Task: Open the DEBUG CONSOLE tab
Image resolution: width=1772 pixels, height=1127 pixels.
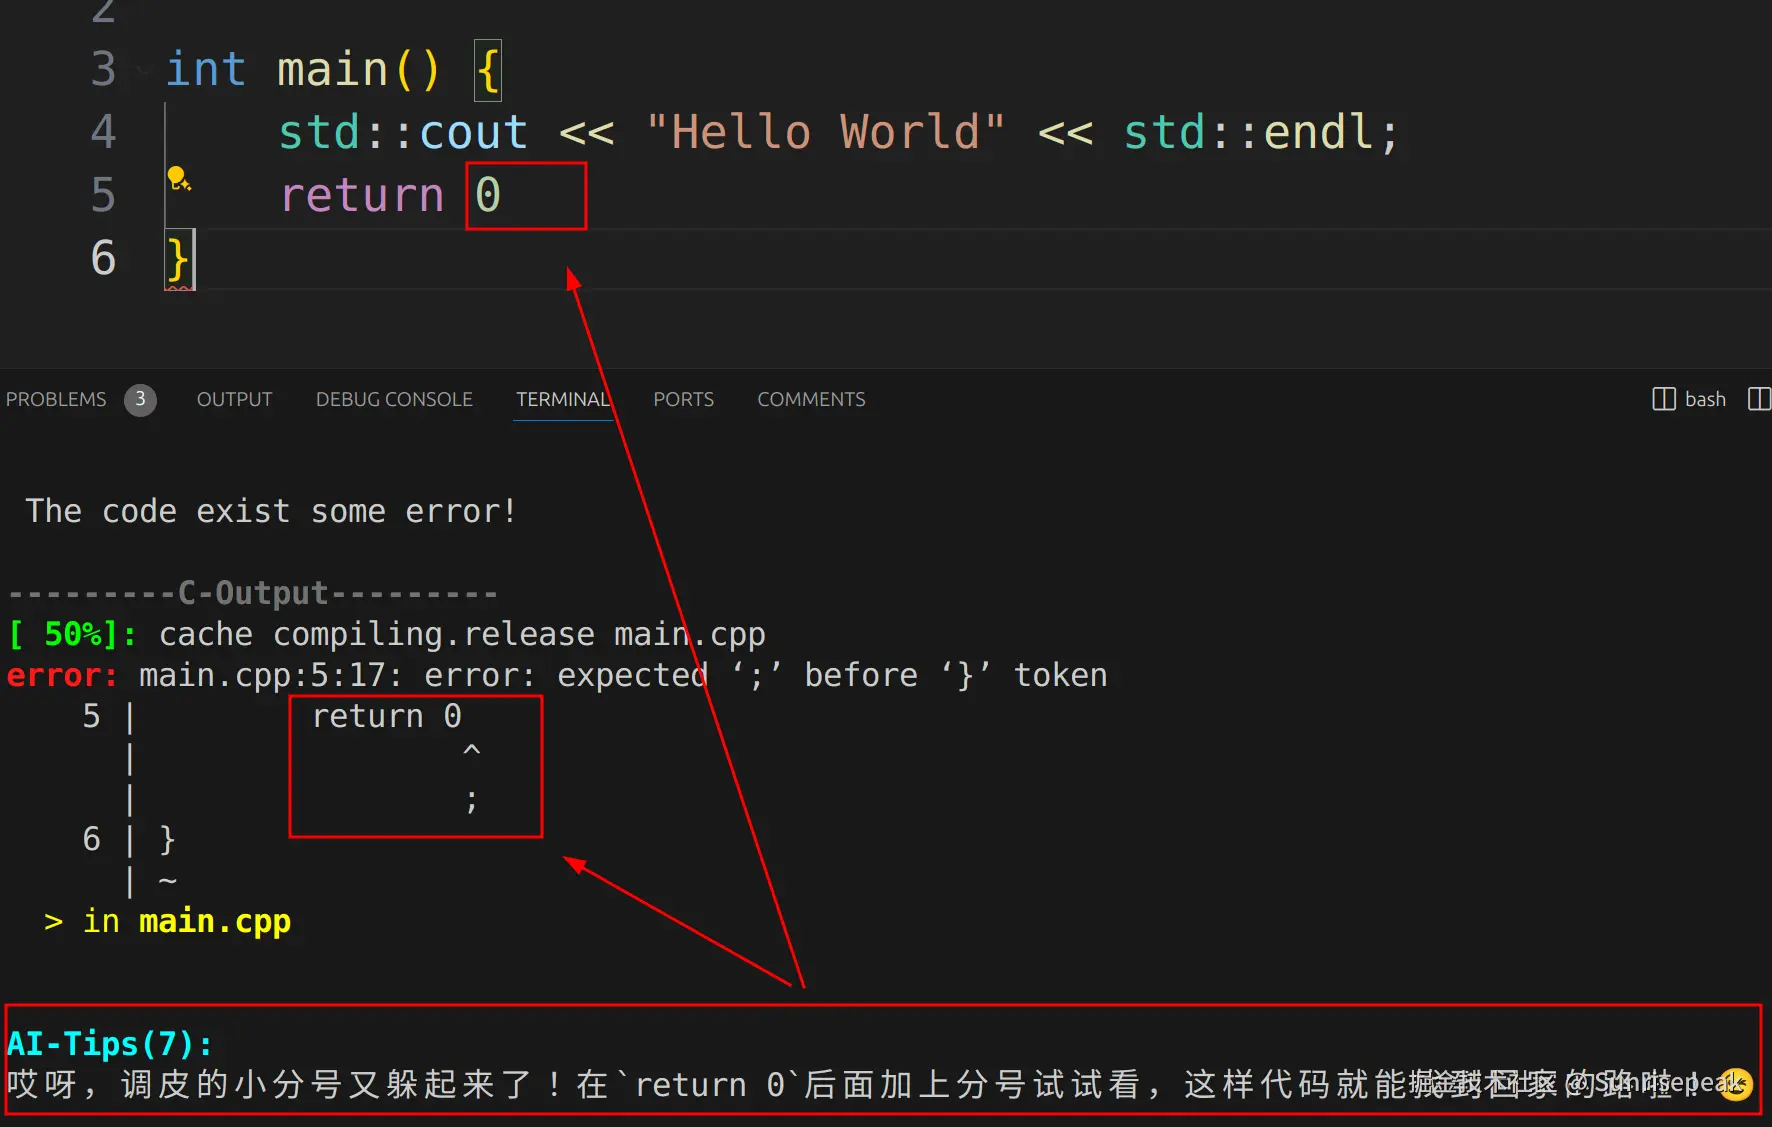Action: (394, 399)
